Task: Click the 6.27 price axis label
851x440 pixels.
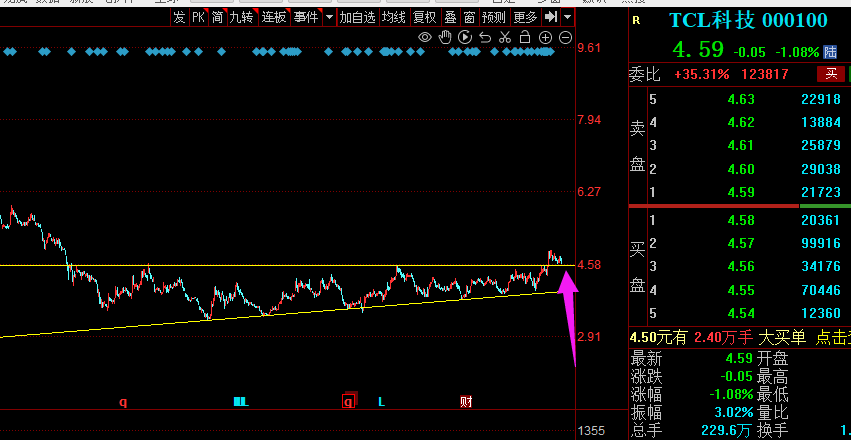Action: coord(589,192)
